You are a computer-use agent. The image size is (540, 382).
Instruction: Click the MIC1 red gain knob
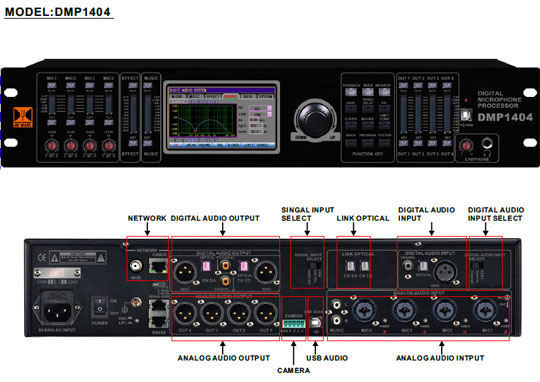pyautogui.click(x=52, y=146)
